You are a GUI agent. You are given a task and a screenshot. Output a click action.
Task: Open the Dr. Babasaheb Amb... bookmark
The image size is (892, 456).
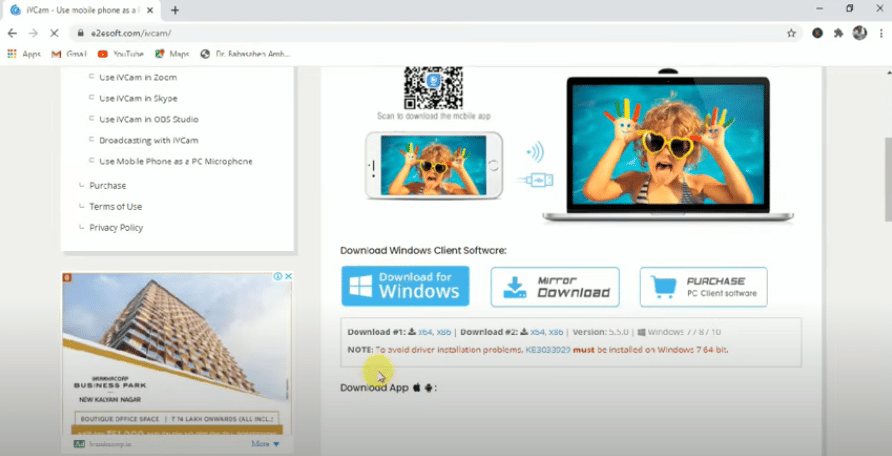pyautogui.click(x=245, y=54)
